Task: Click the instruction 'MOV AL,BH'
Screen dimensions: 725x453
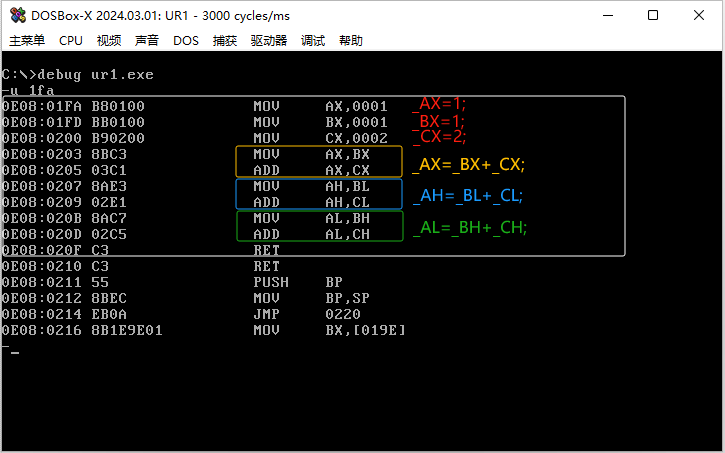Action: pos(311,218)
